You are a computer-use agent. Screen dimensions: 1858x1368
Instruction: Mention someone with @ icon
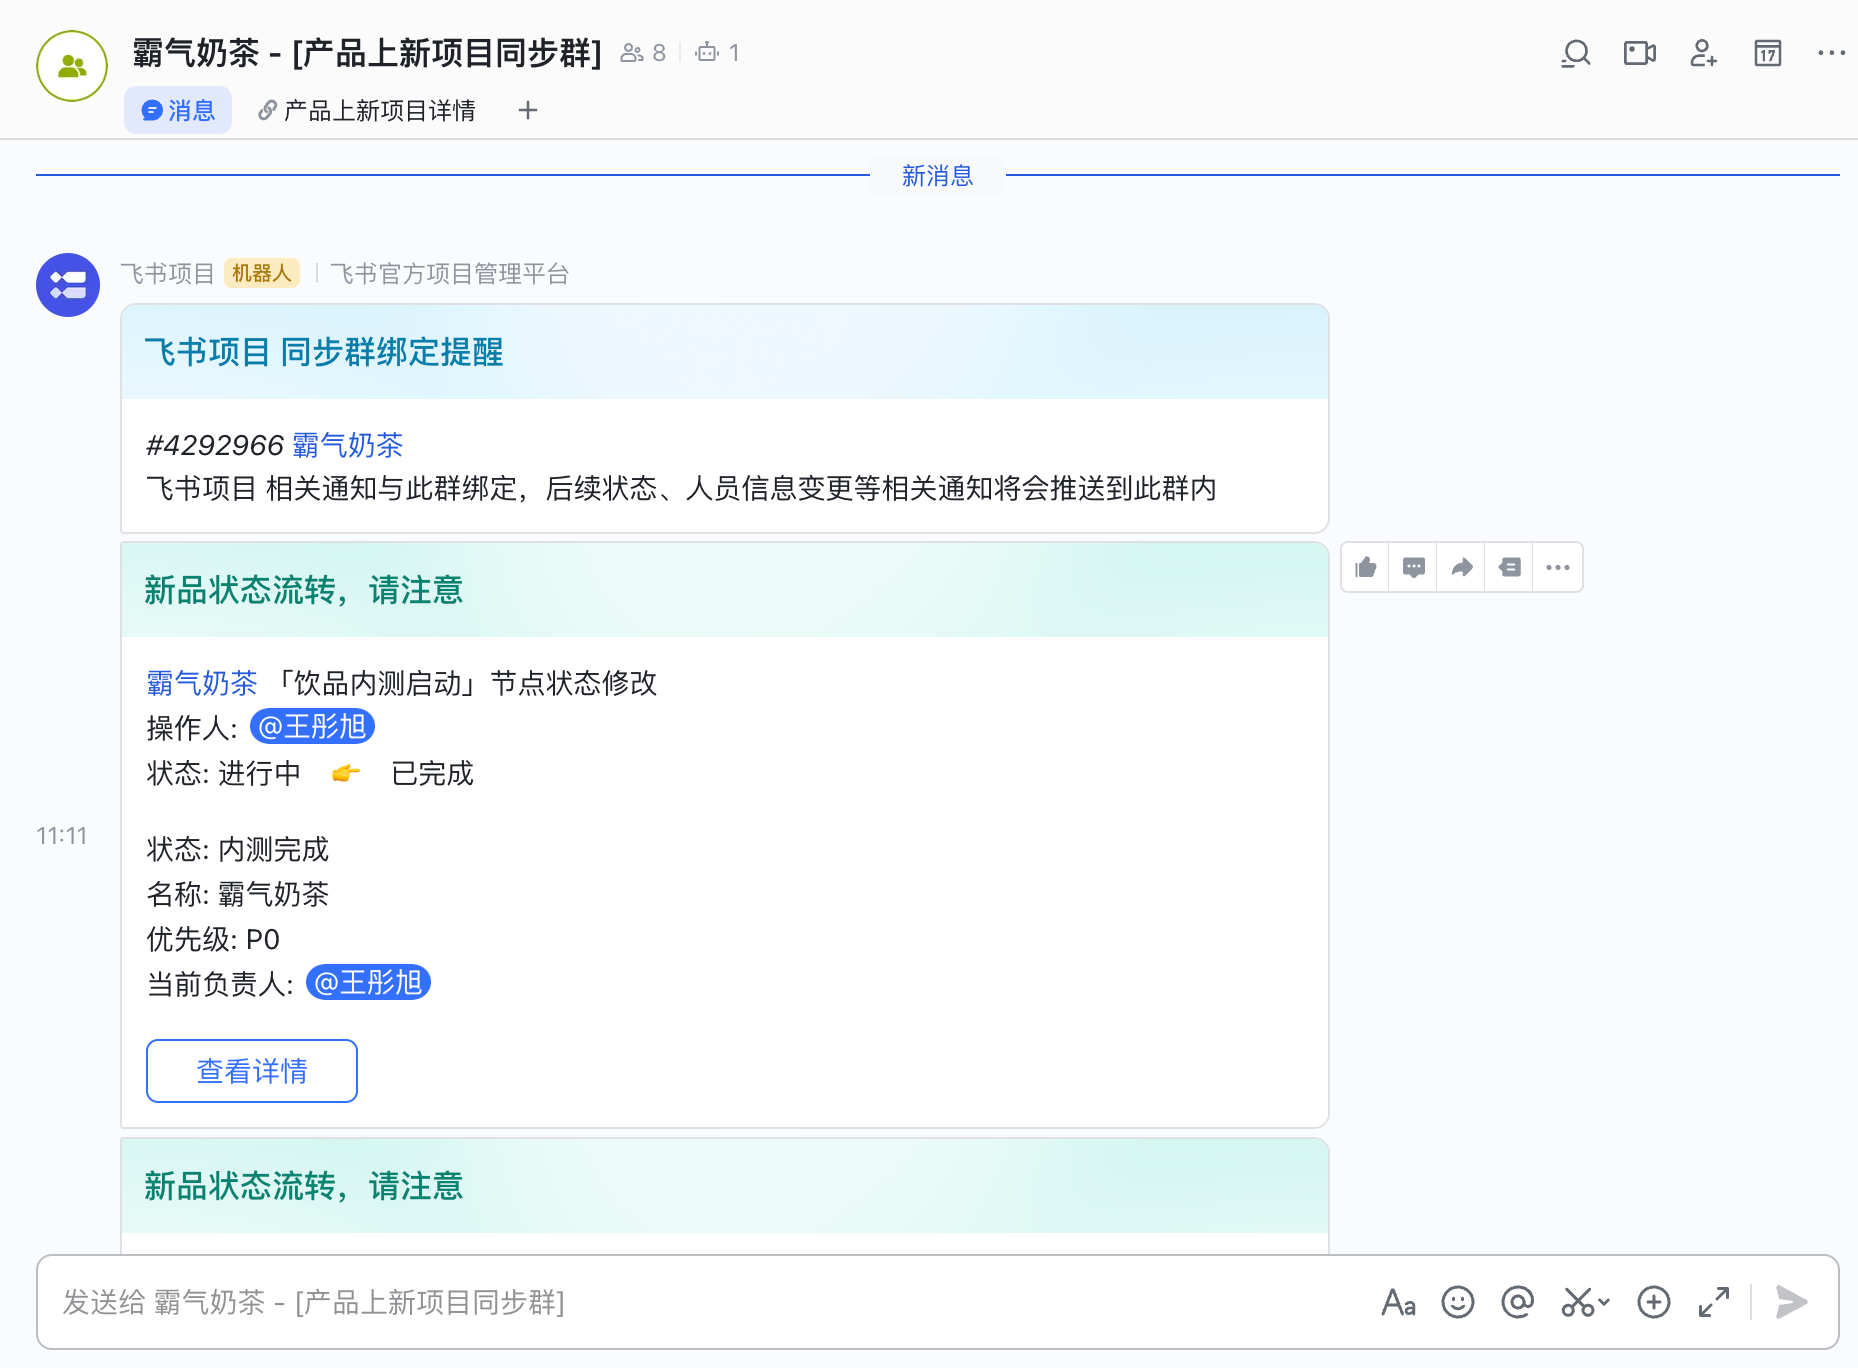[1518, 1302]
